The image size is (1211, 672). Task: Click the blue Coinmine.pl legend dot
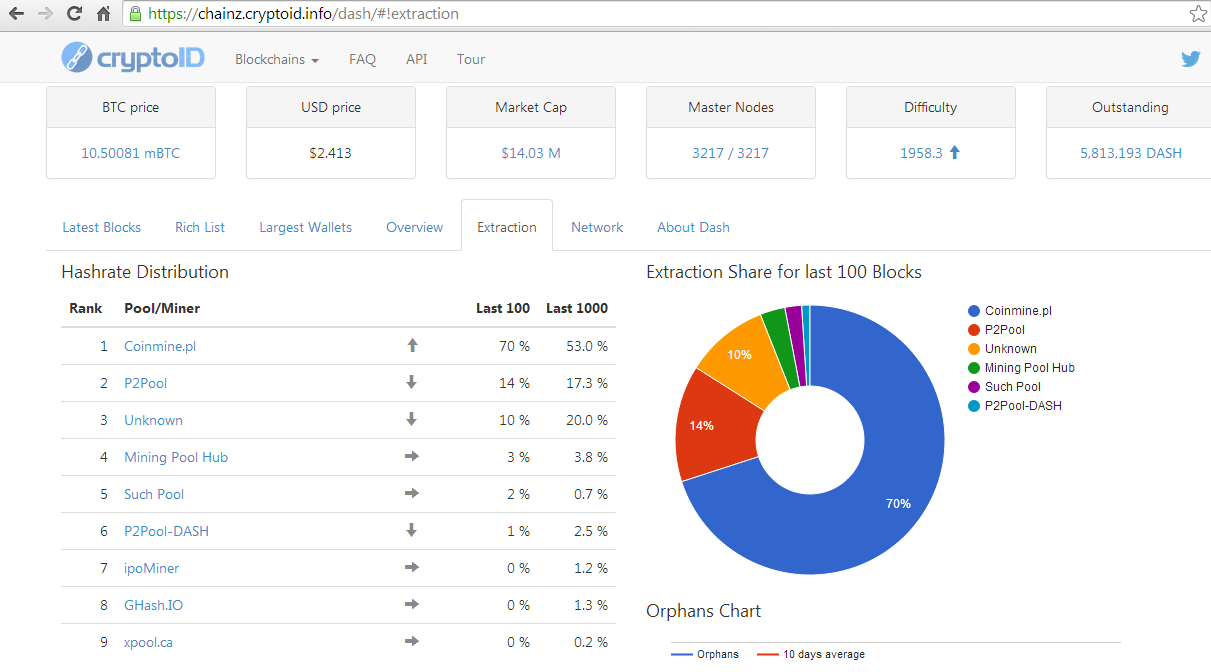[974, 311]
